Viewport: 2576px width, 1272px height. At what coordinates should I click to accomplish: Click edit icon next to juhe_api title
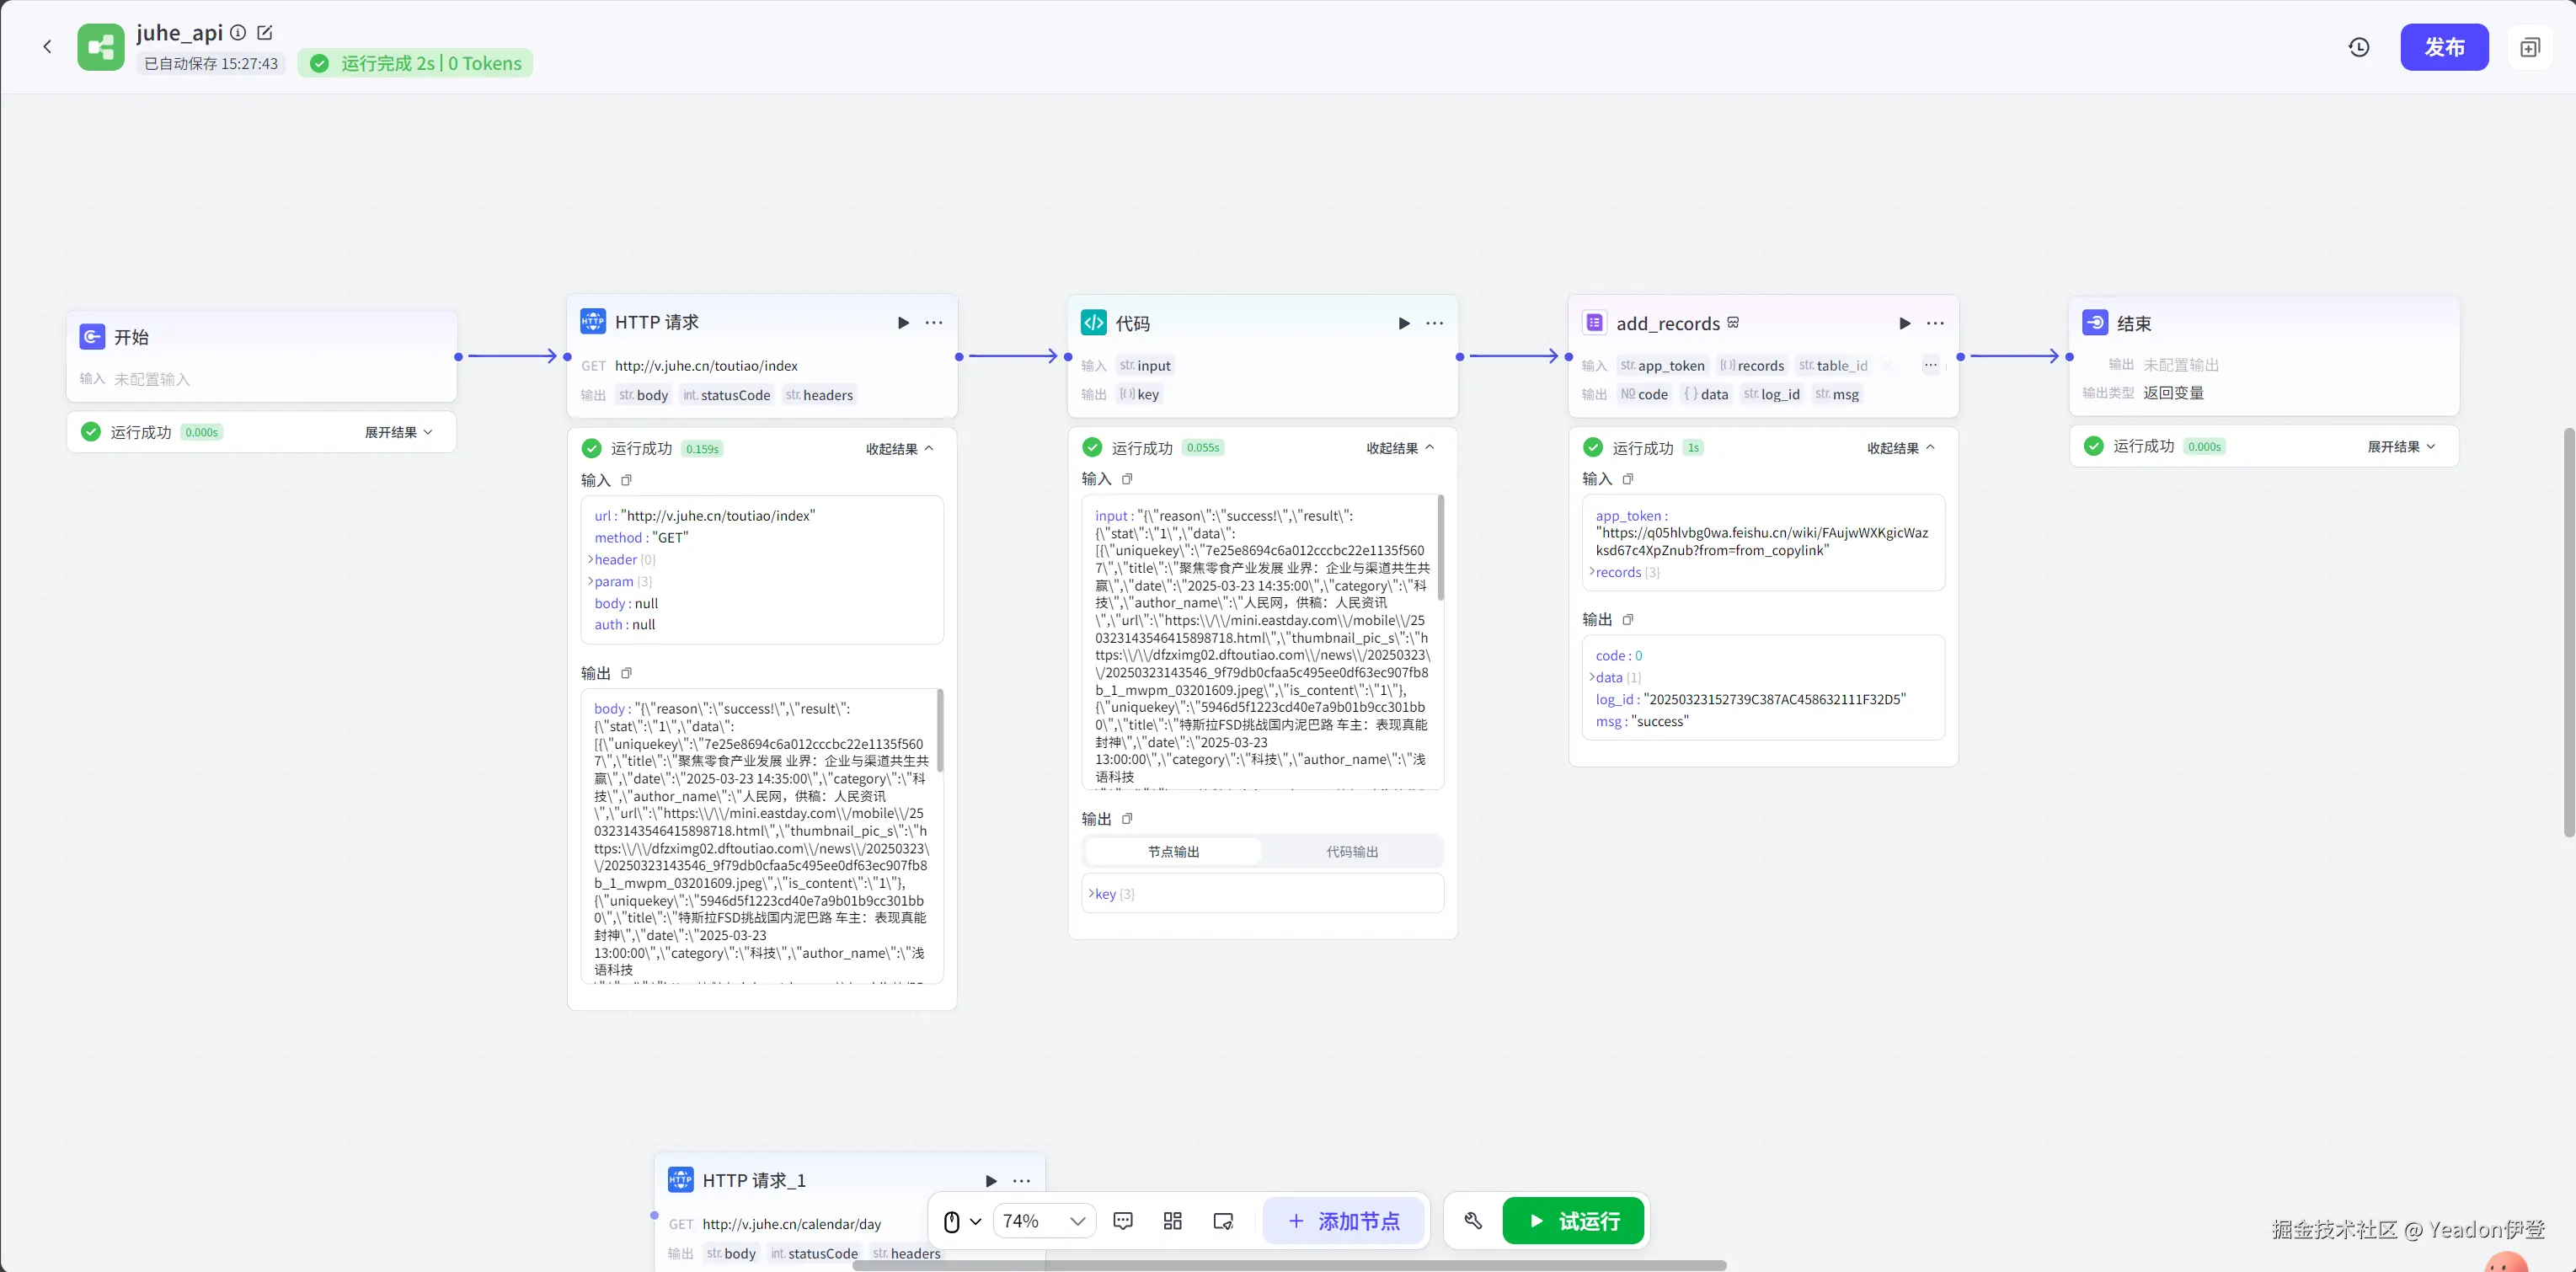coord(265,32)
